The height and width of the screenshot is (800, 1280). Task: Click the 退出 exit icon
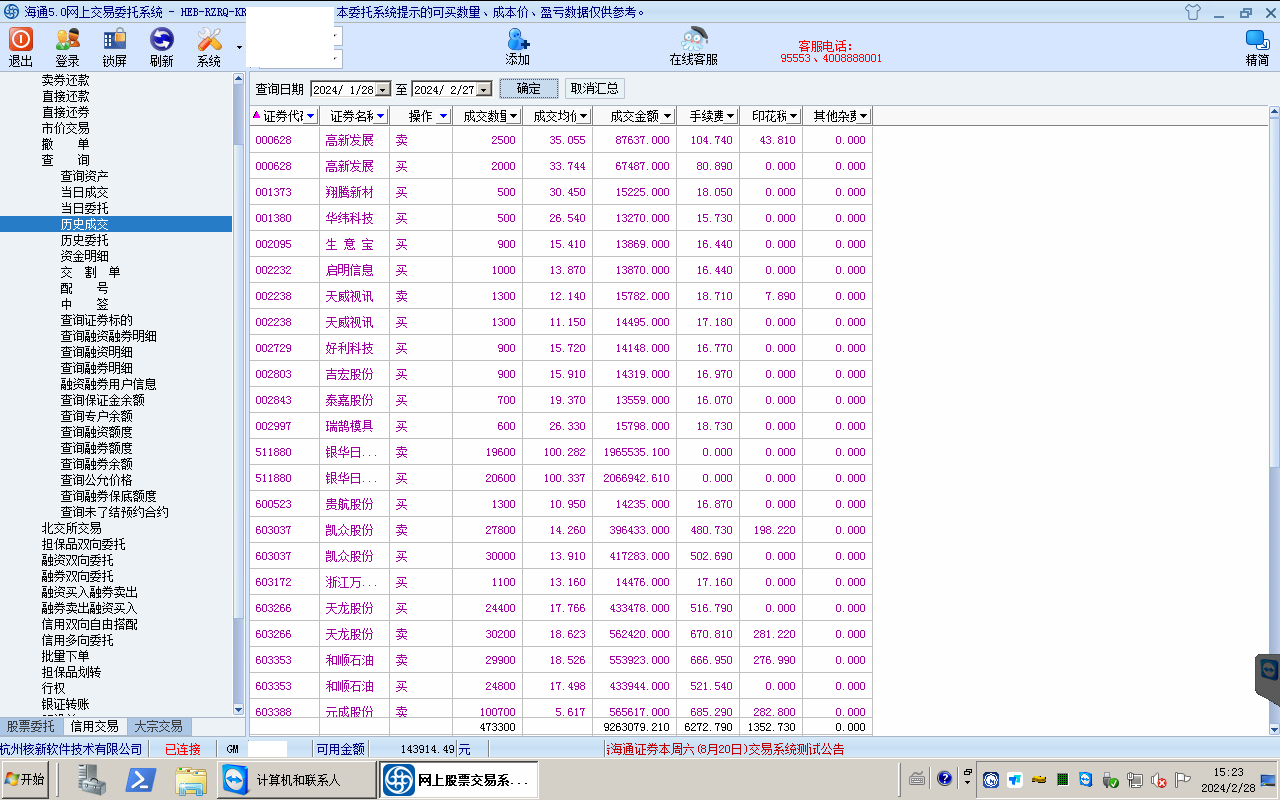point(21,40)
